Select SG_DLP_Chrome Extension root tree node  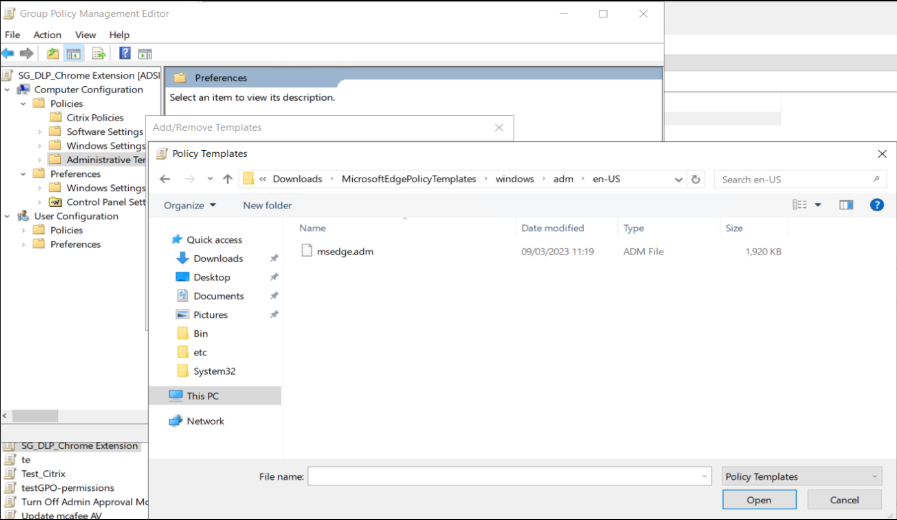89,76
